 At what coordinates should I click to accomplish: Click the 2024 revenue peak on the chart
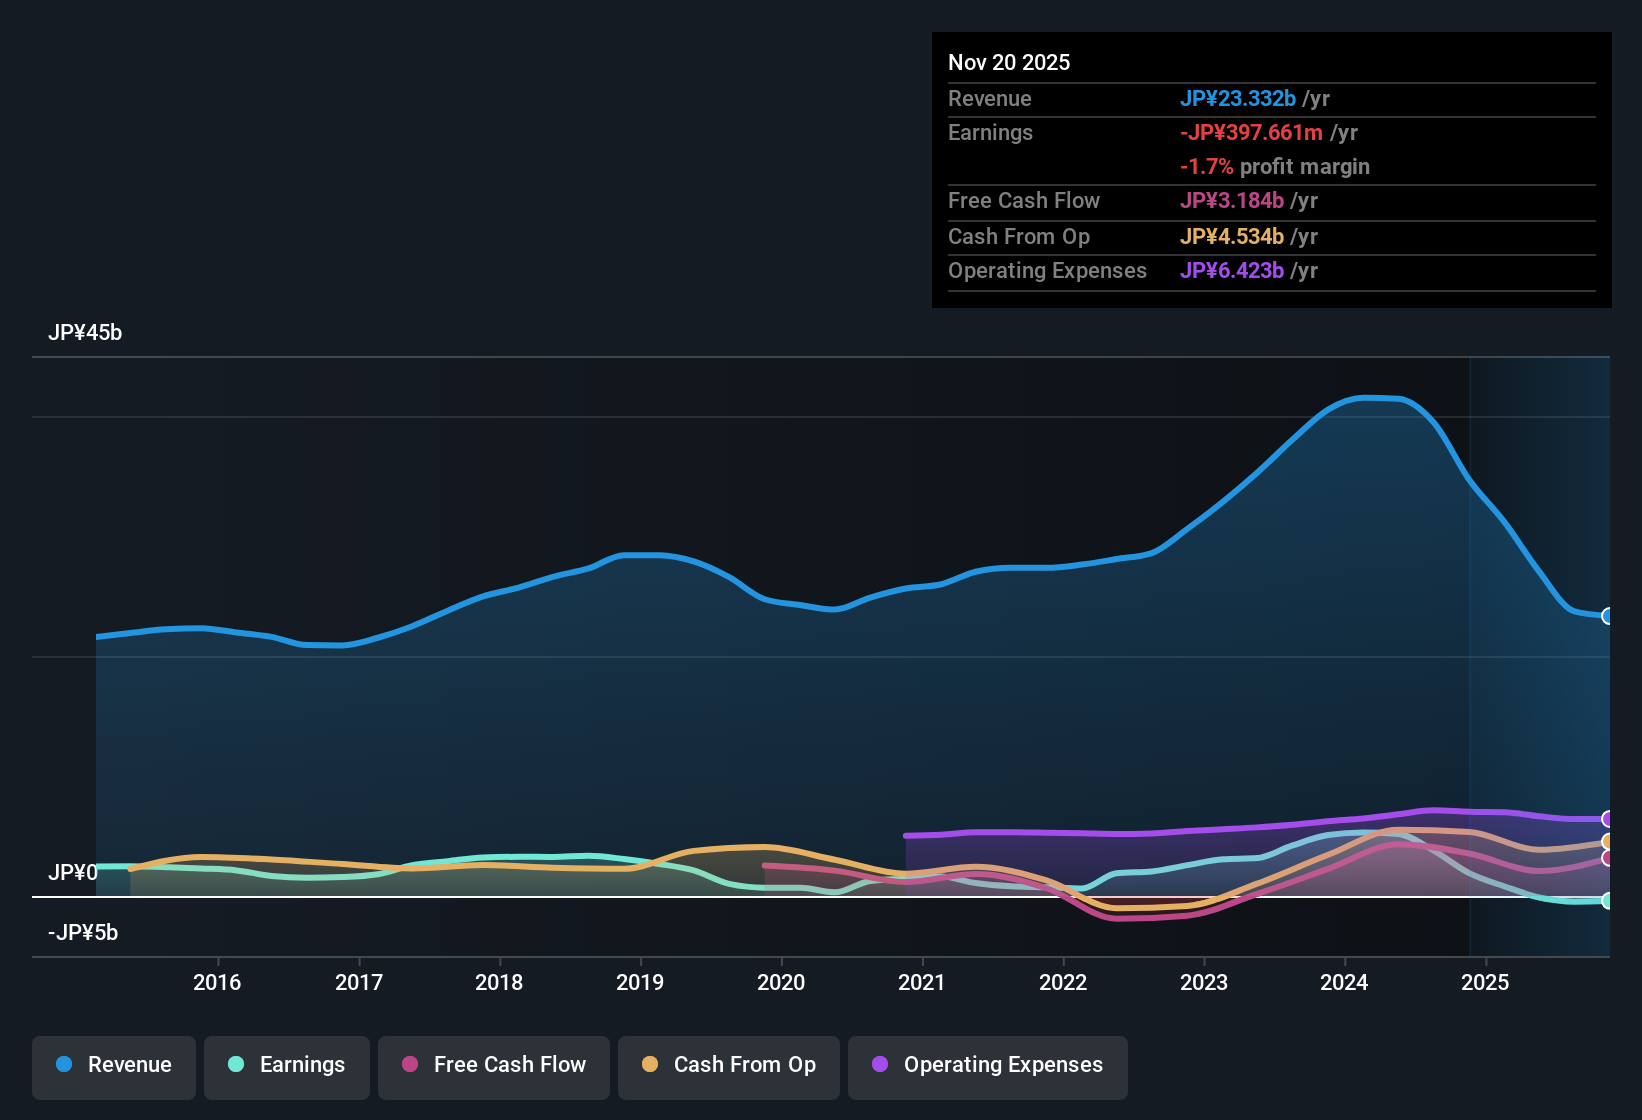[x=1375, y=398]
